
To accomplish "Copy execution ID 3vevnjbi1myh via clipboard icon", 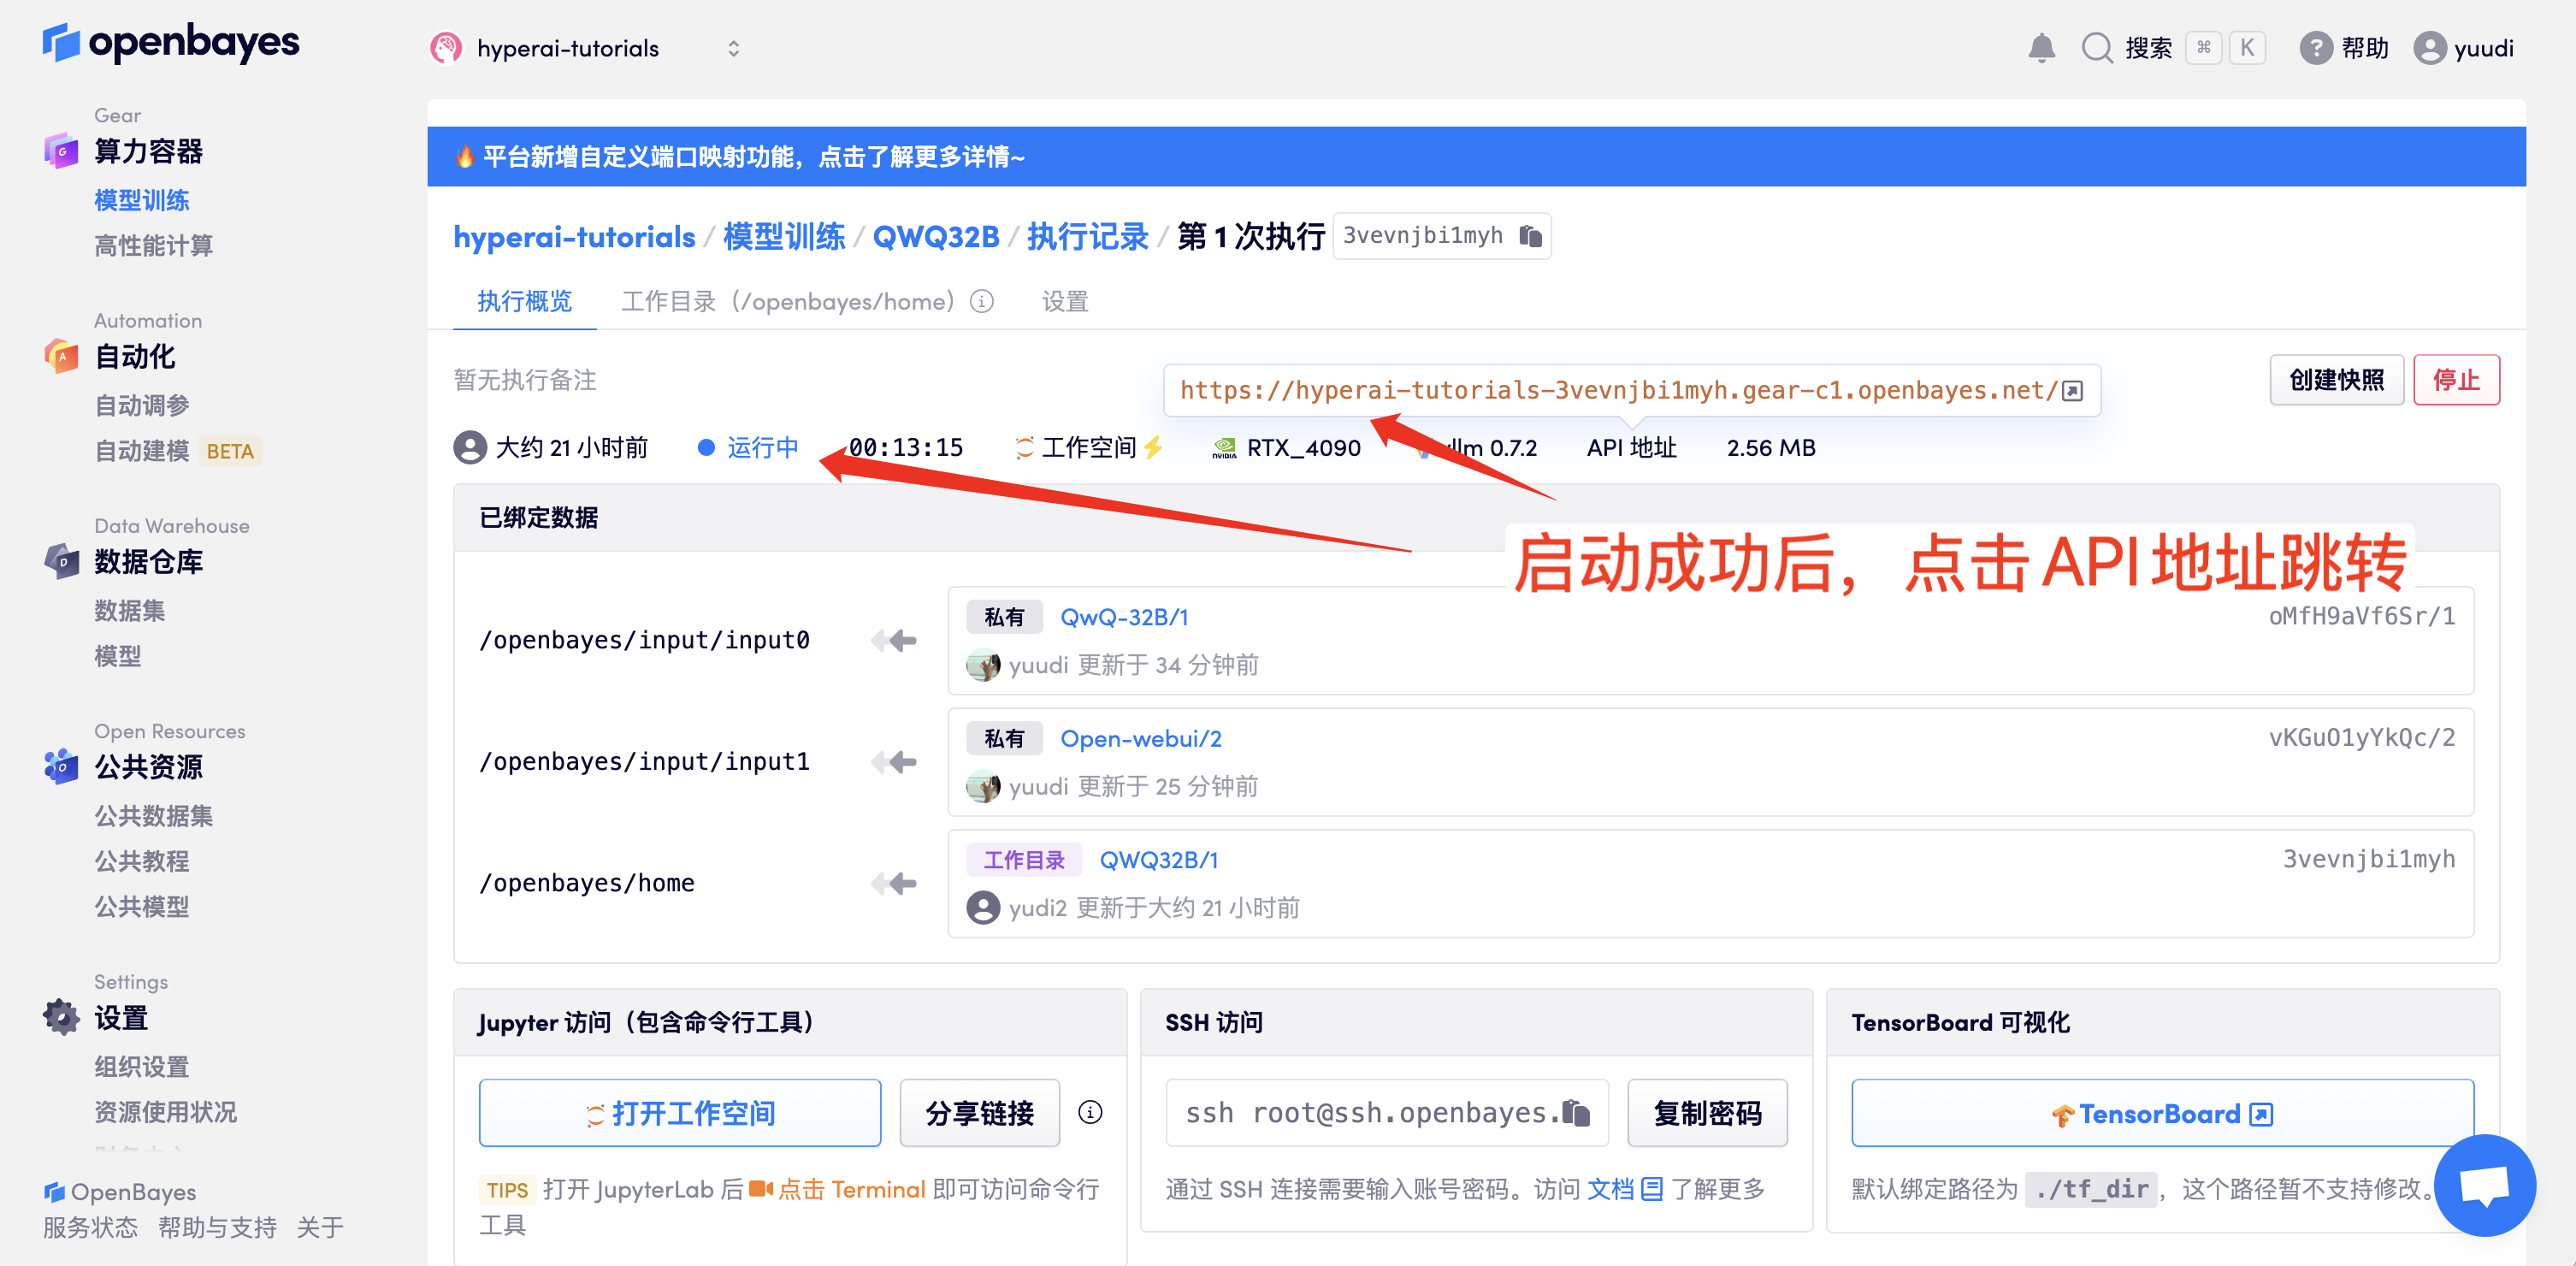I will click(1530, 236).
